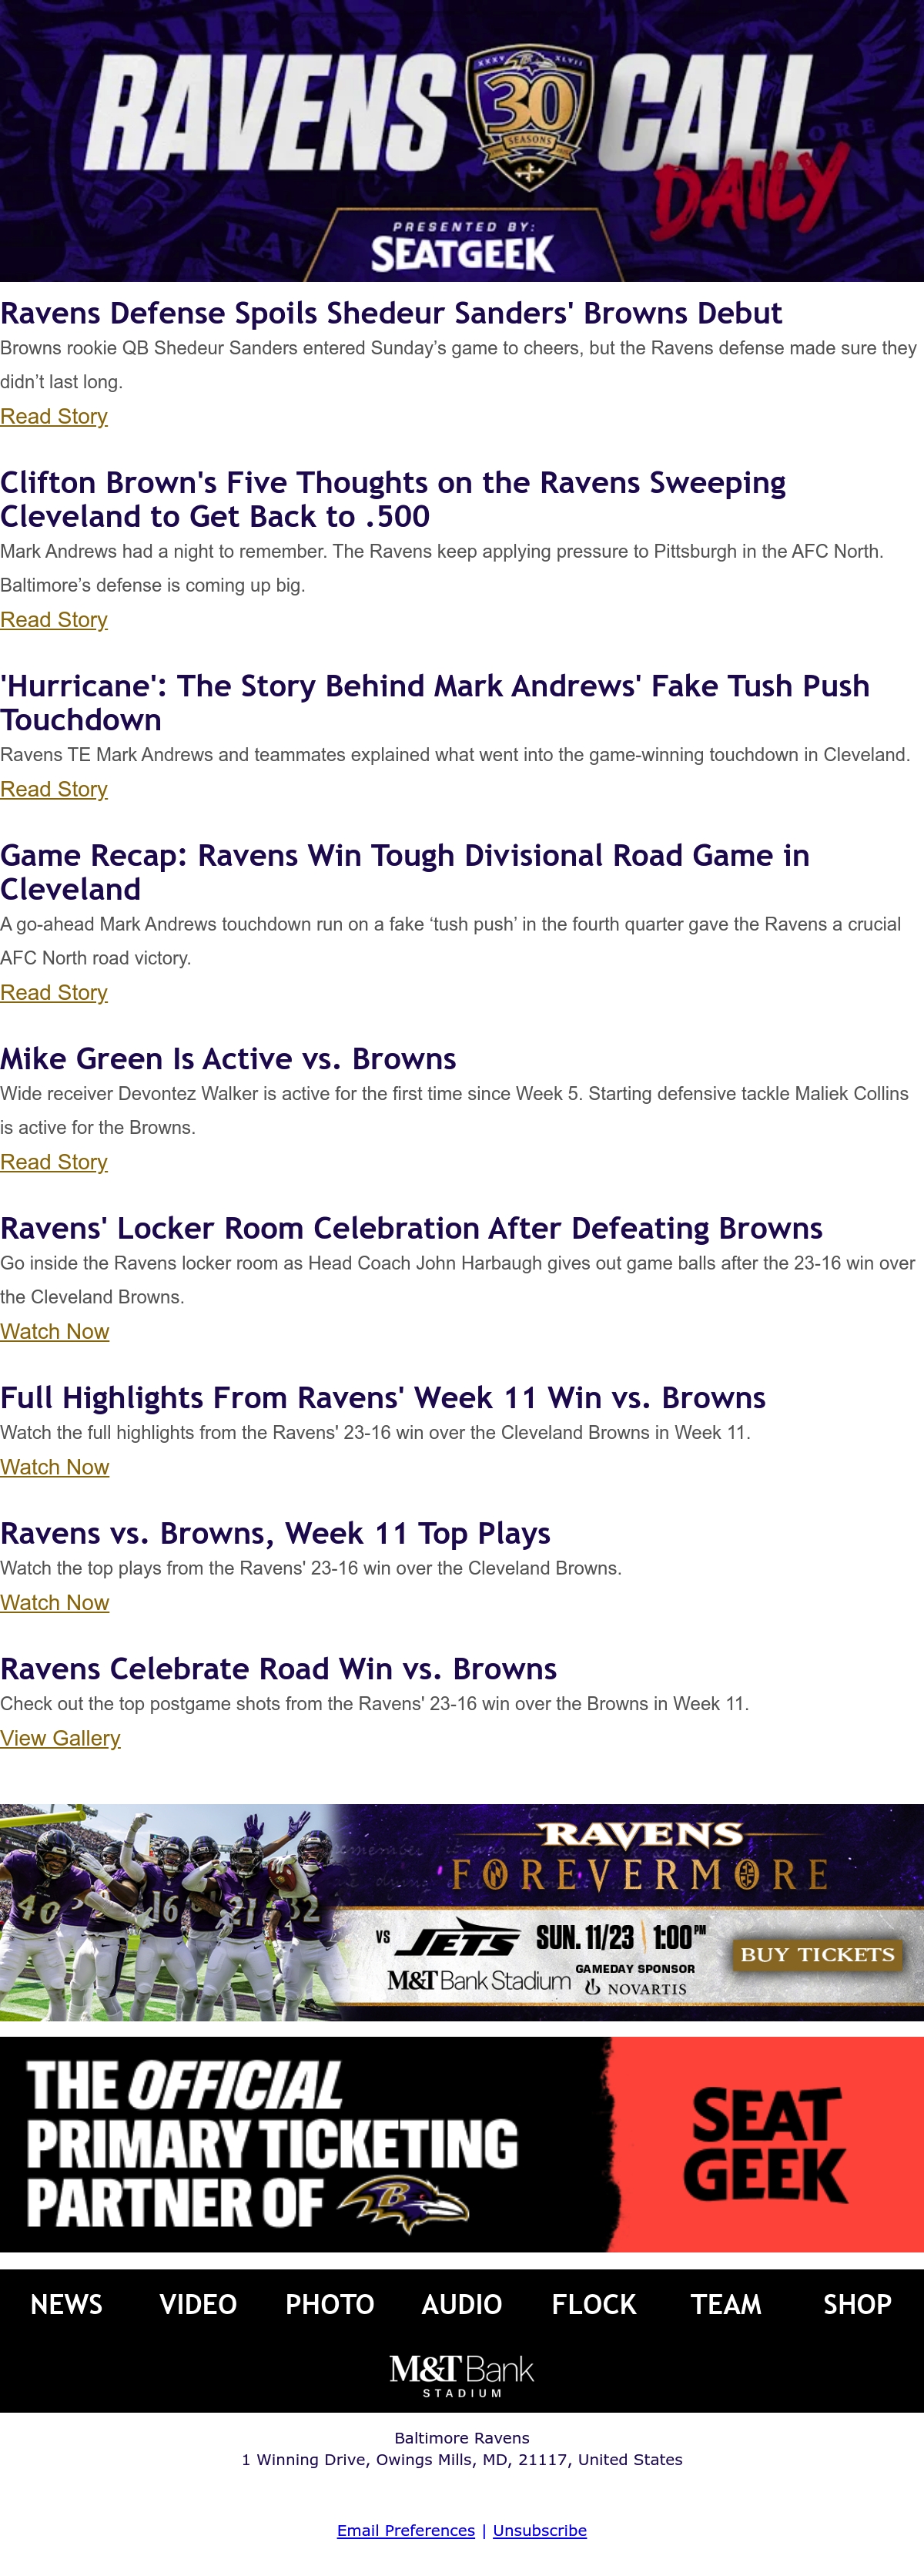924x2576 pixels.
Task: Click the Ravens bird logo in ticketing banner
Action: 403,2205
